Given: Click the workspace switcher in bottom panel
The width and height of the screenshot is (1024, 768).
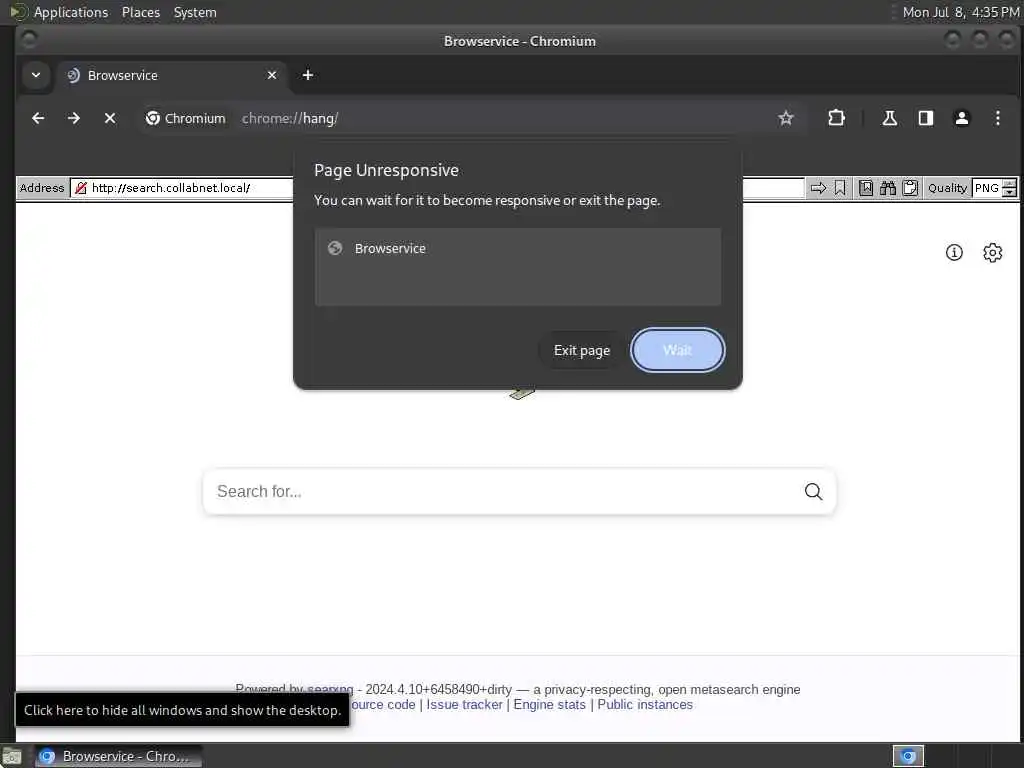Looking at the screenshot, I should pos(908,756).
